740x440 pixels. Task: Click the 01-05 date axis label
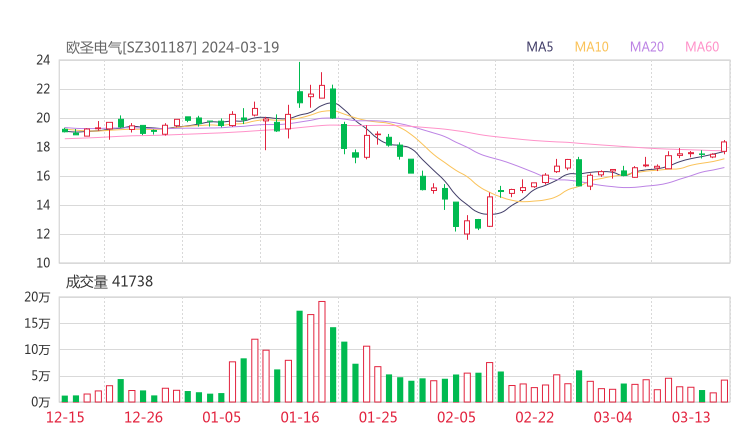point(221,417)
